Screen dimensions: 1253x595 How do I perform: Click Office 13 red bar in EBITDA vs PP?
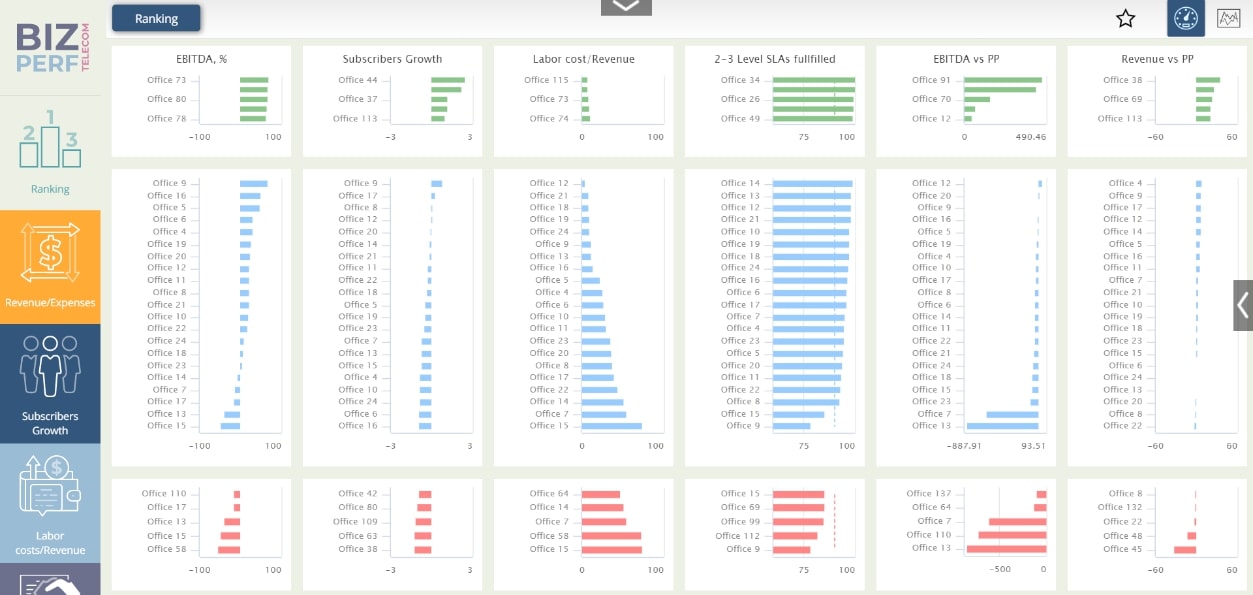[x=1006, y=549]
